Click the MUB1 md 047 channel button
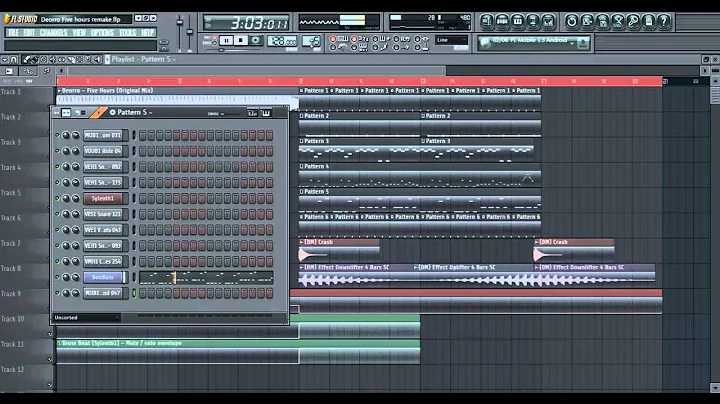Screen dimensions: 720x404 pos(103,293)
